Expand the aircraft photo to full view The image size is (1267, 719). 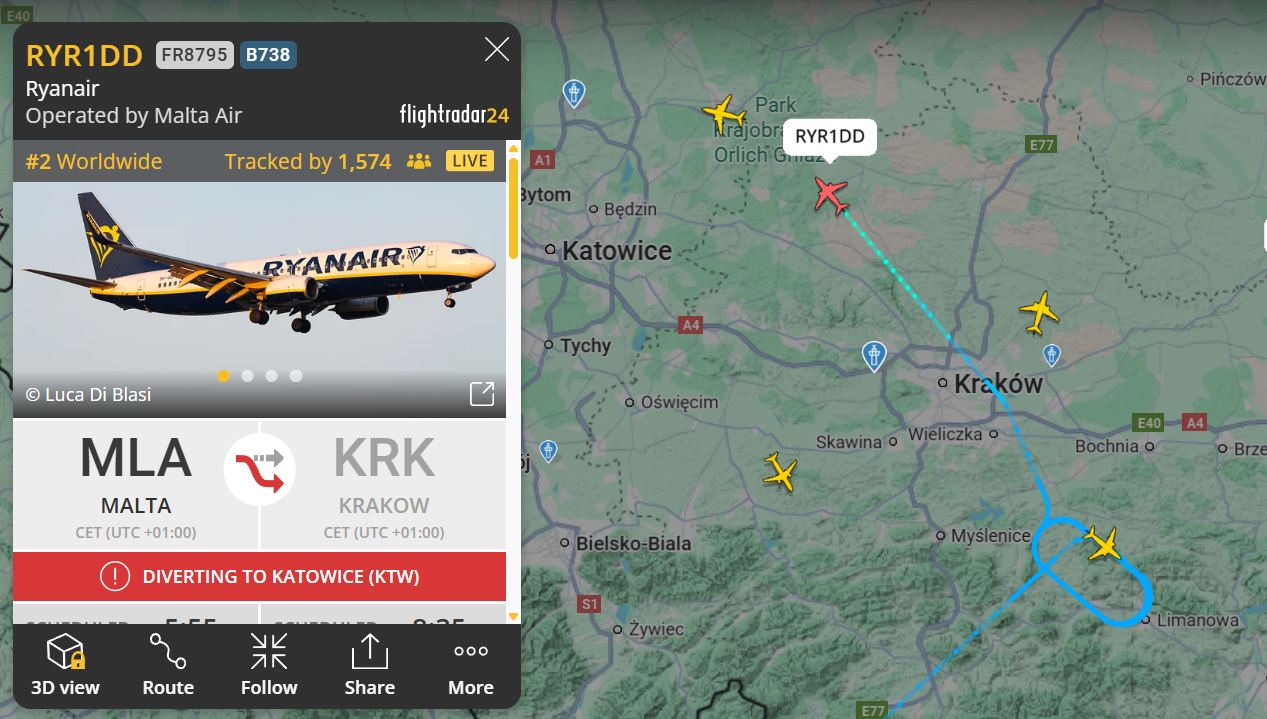click(x=482, y=394)
